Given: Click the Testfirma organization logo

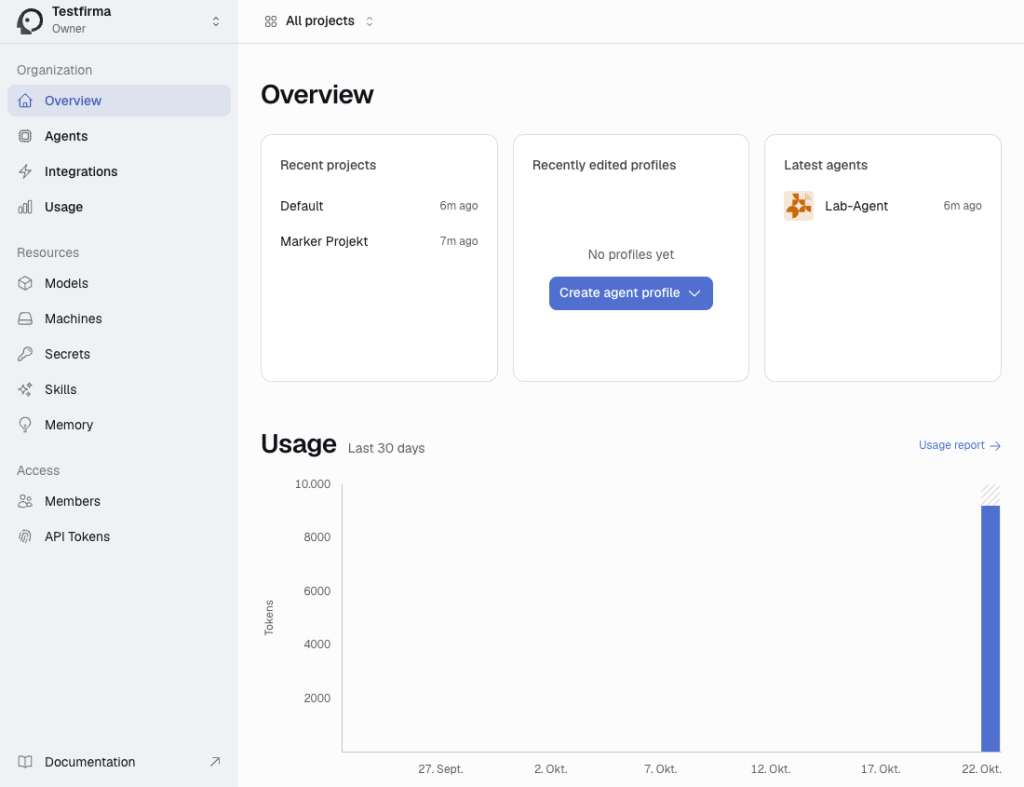Looking at the screenshot, I should (29, 21).
